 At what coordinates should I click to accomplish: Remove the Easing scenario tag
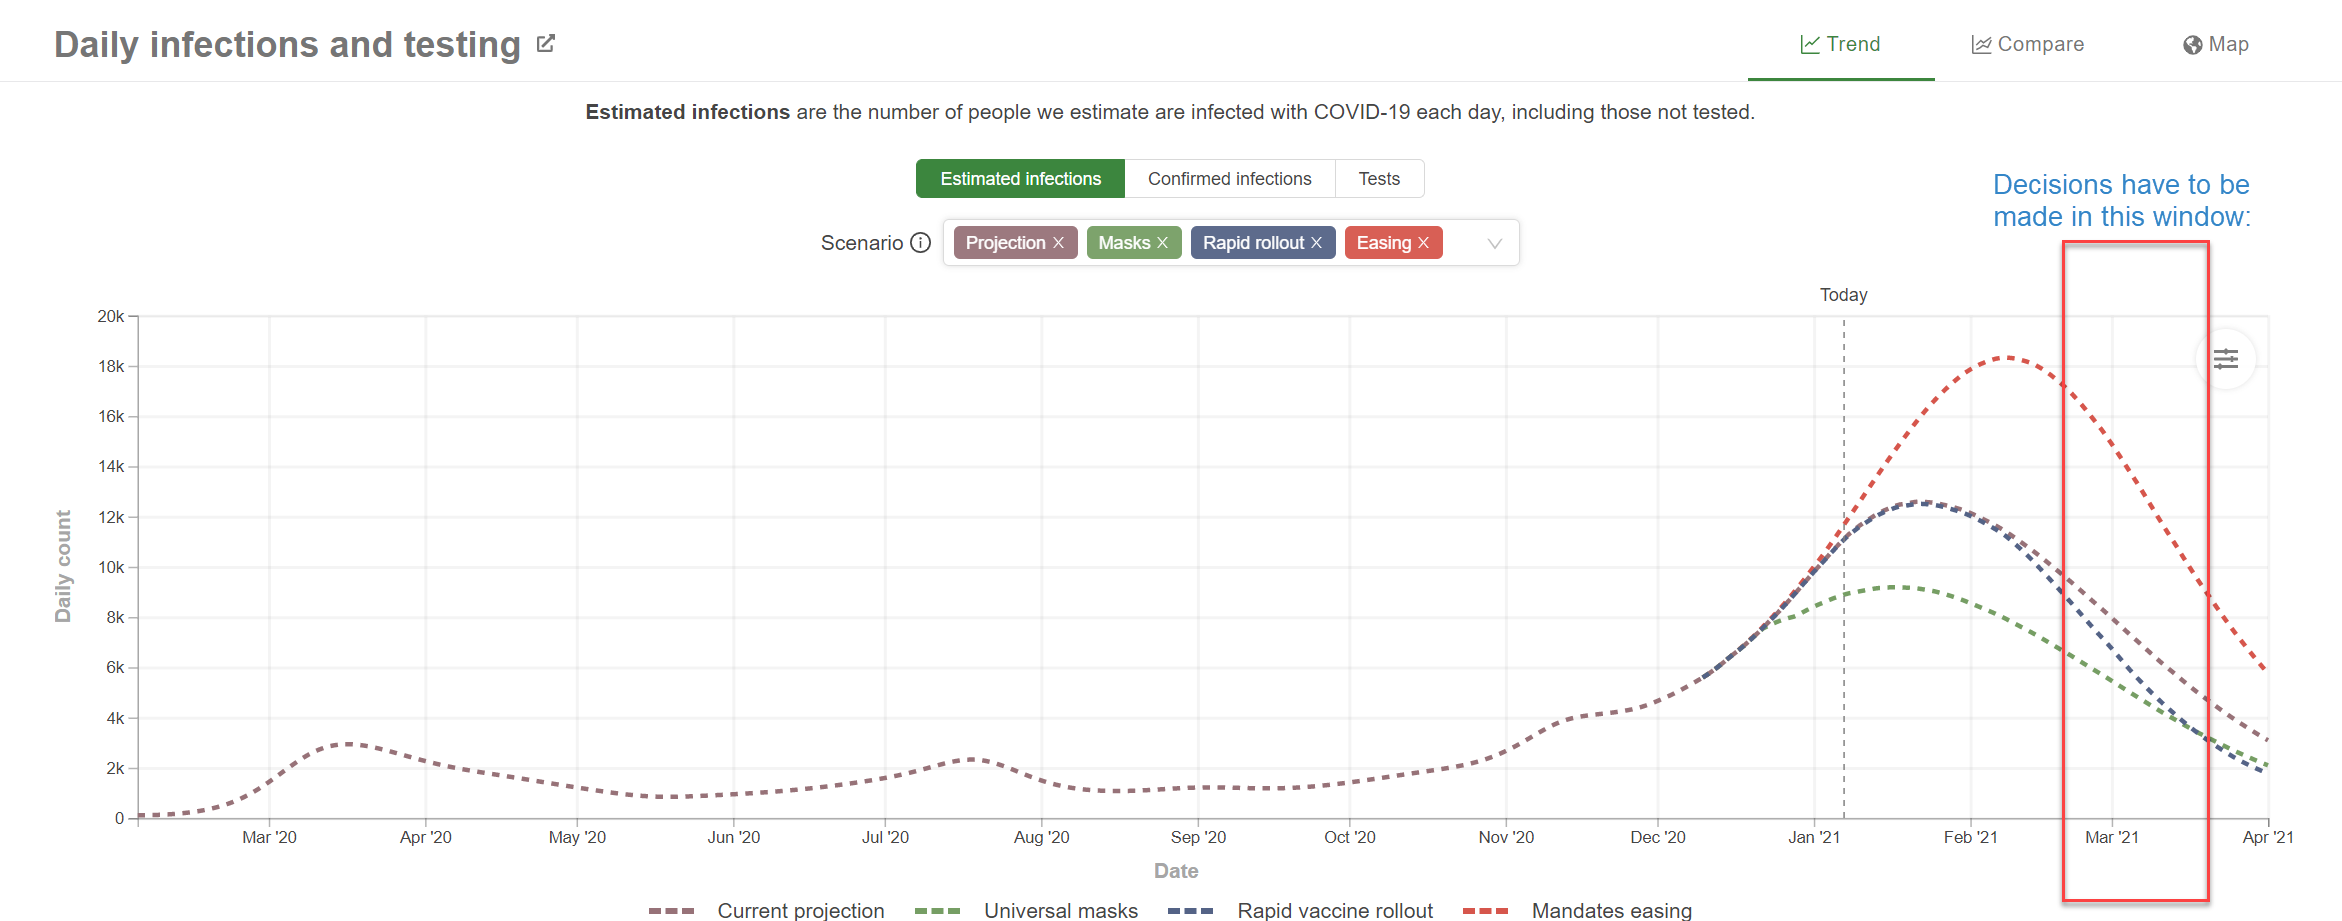point(1423,243)
